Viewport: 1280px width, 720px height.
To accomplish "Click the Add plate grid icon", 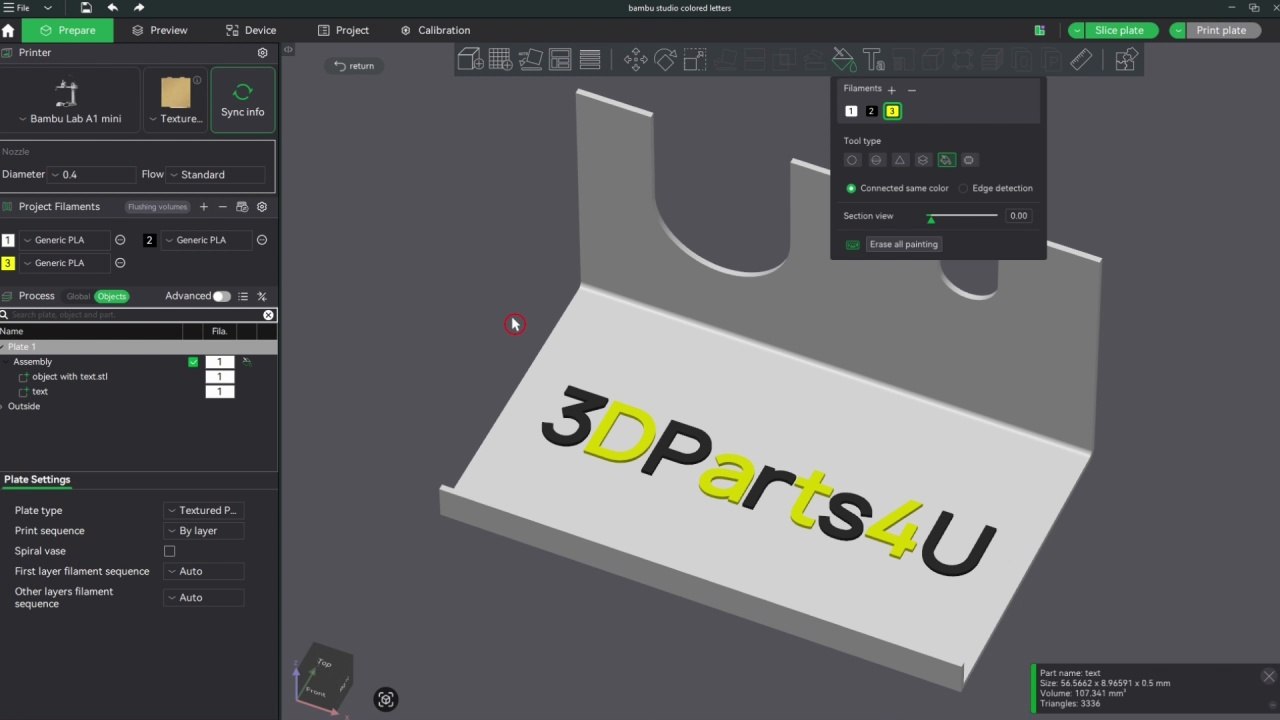I will coord(500,60).
